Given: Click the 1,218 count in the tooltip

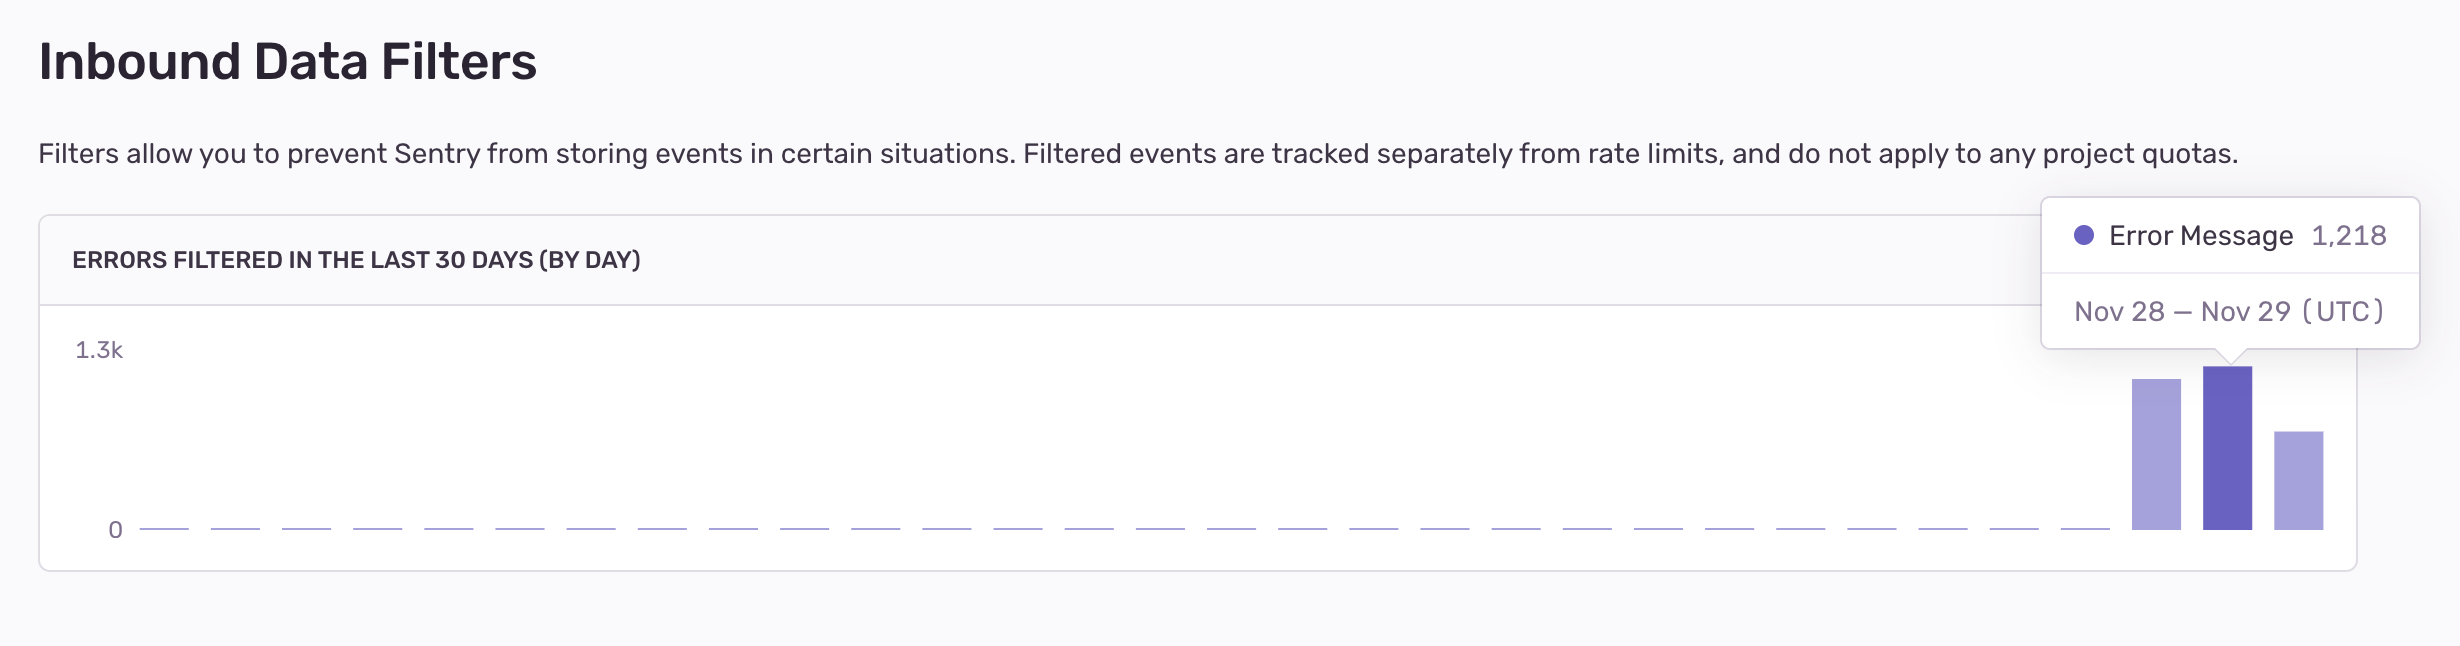Looking at the screenshot, I should click(2349, 236).
